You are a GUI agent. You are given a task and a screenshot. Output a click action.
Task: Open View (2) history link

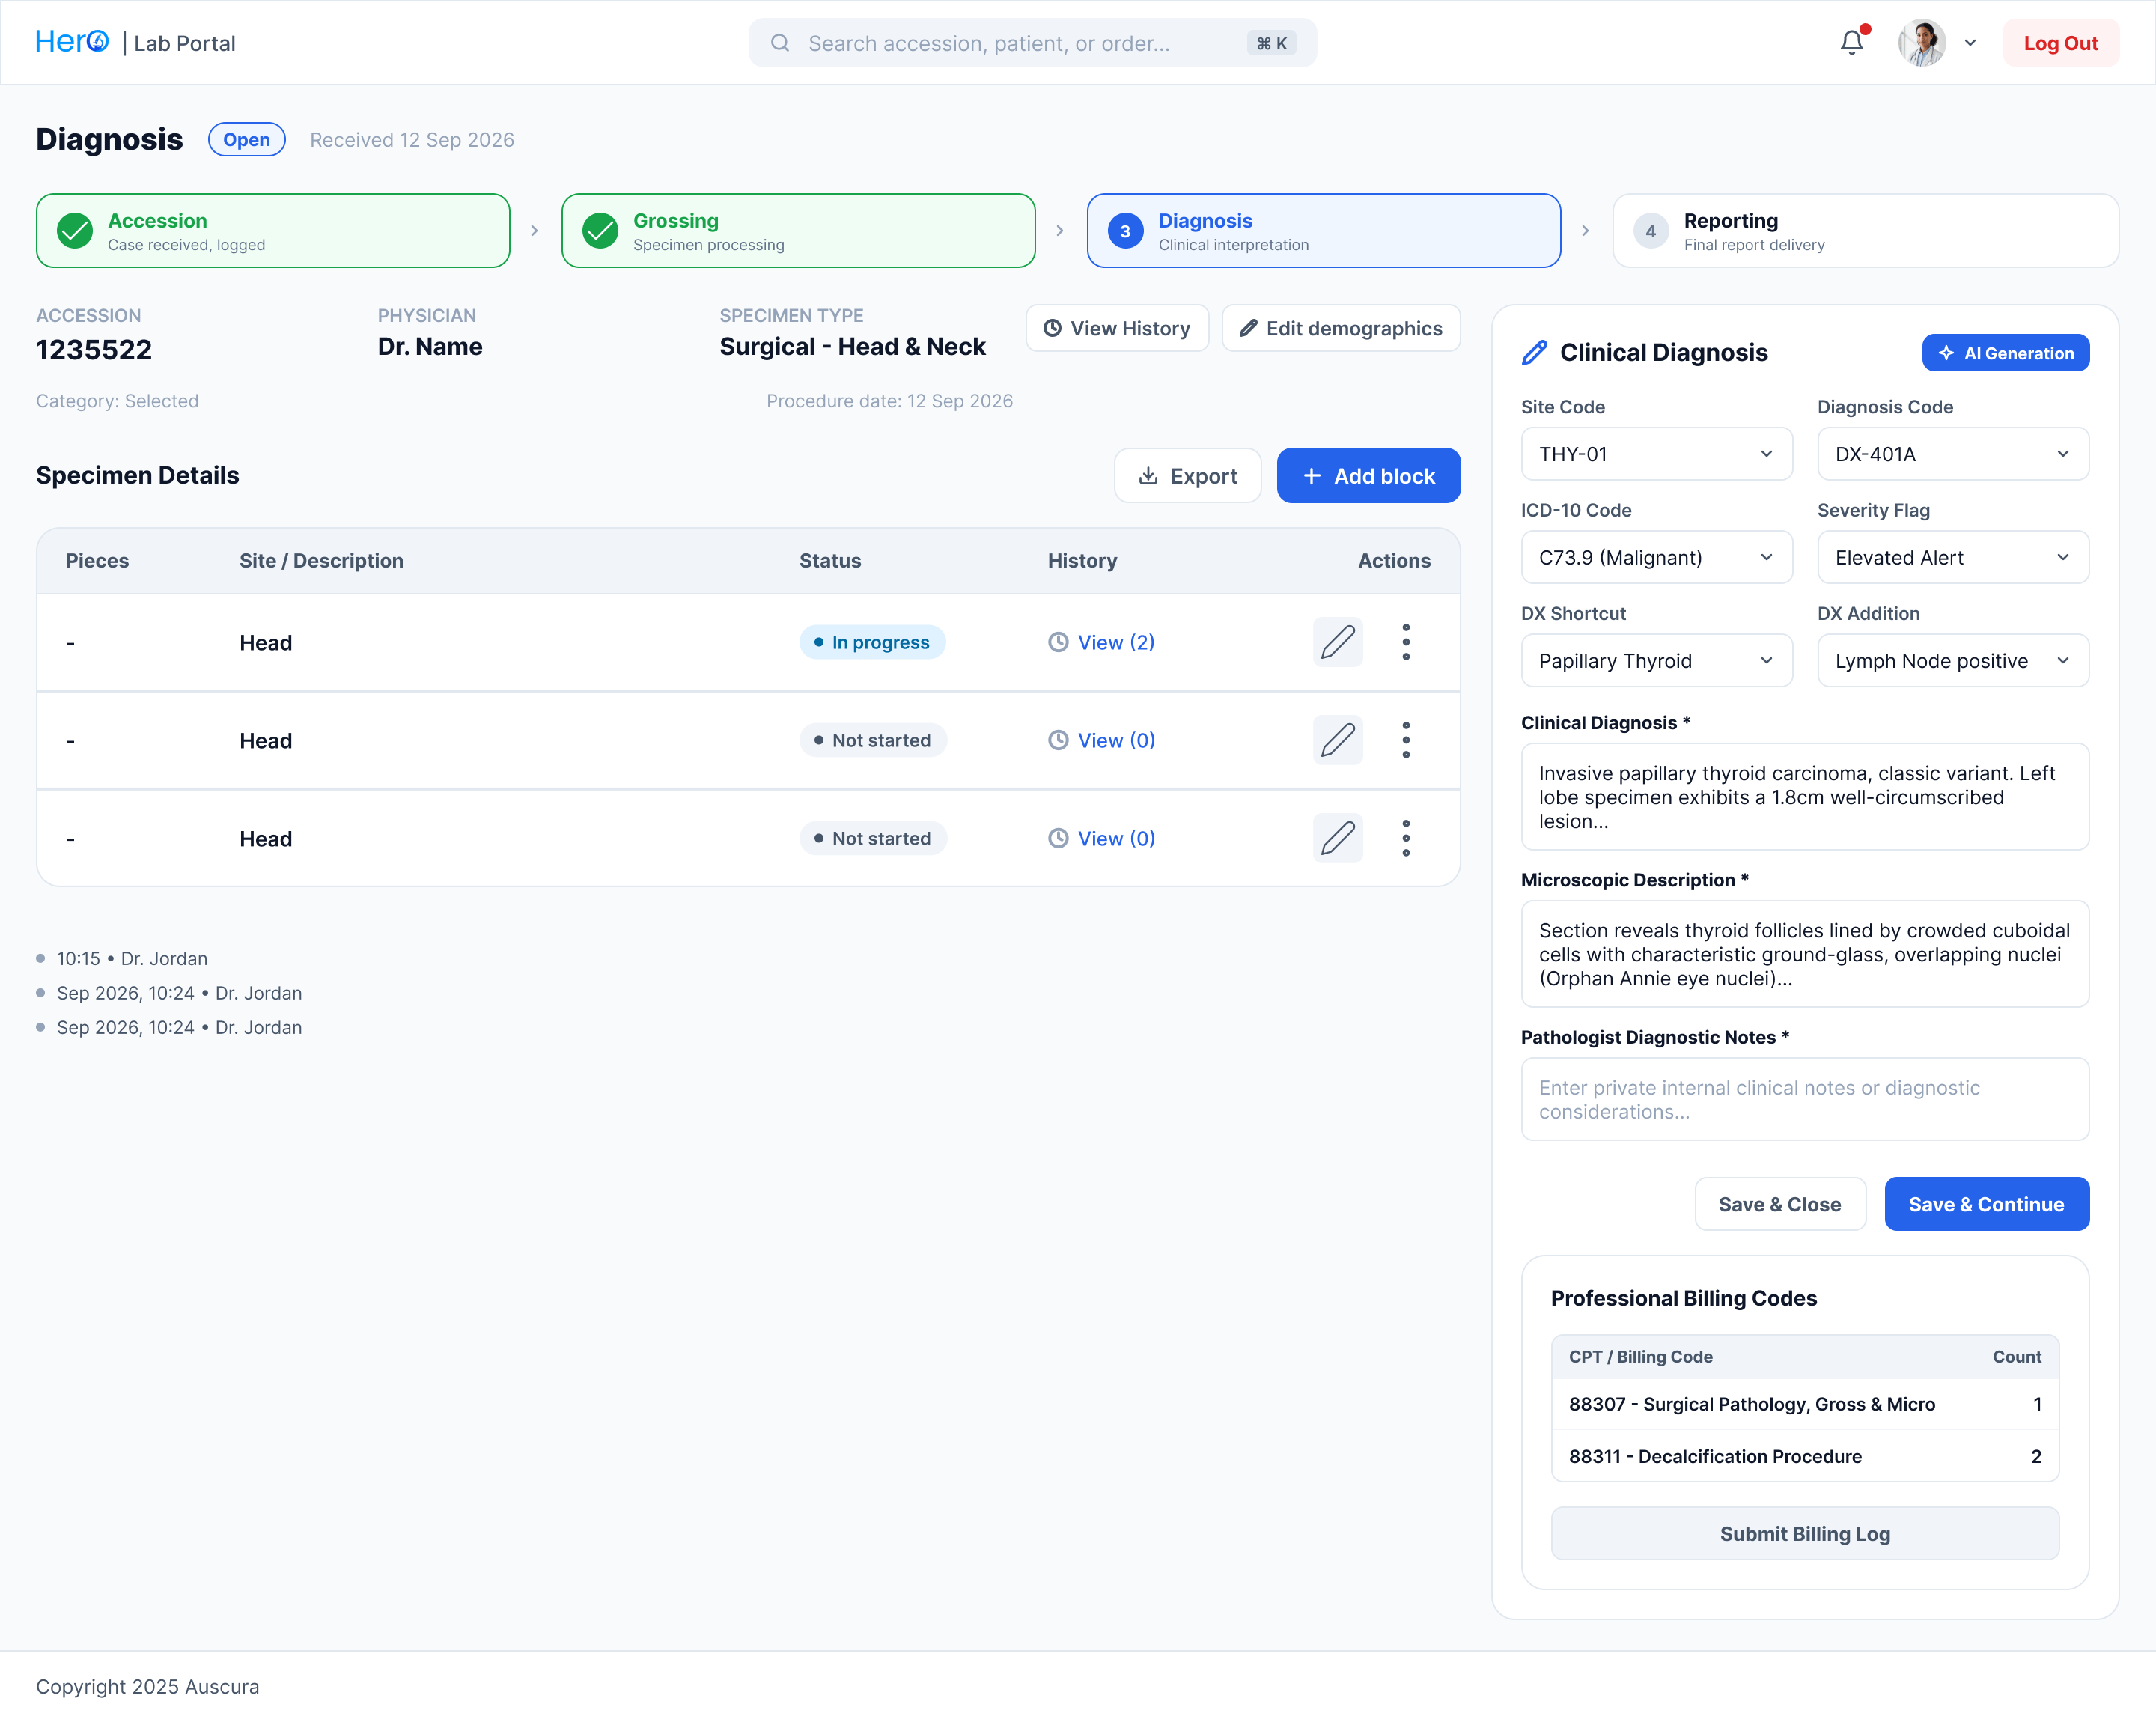click(x=1101, y=642)
